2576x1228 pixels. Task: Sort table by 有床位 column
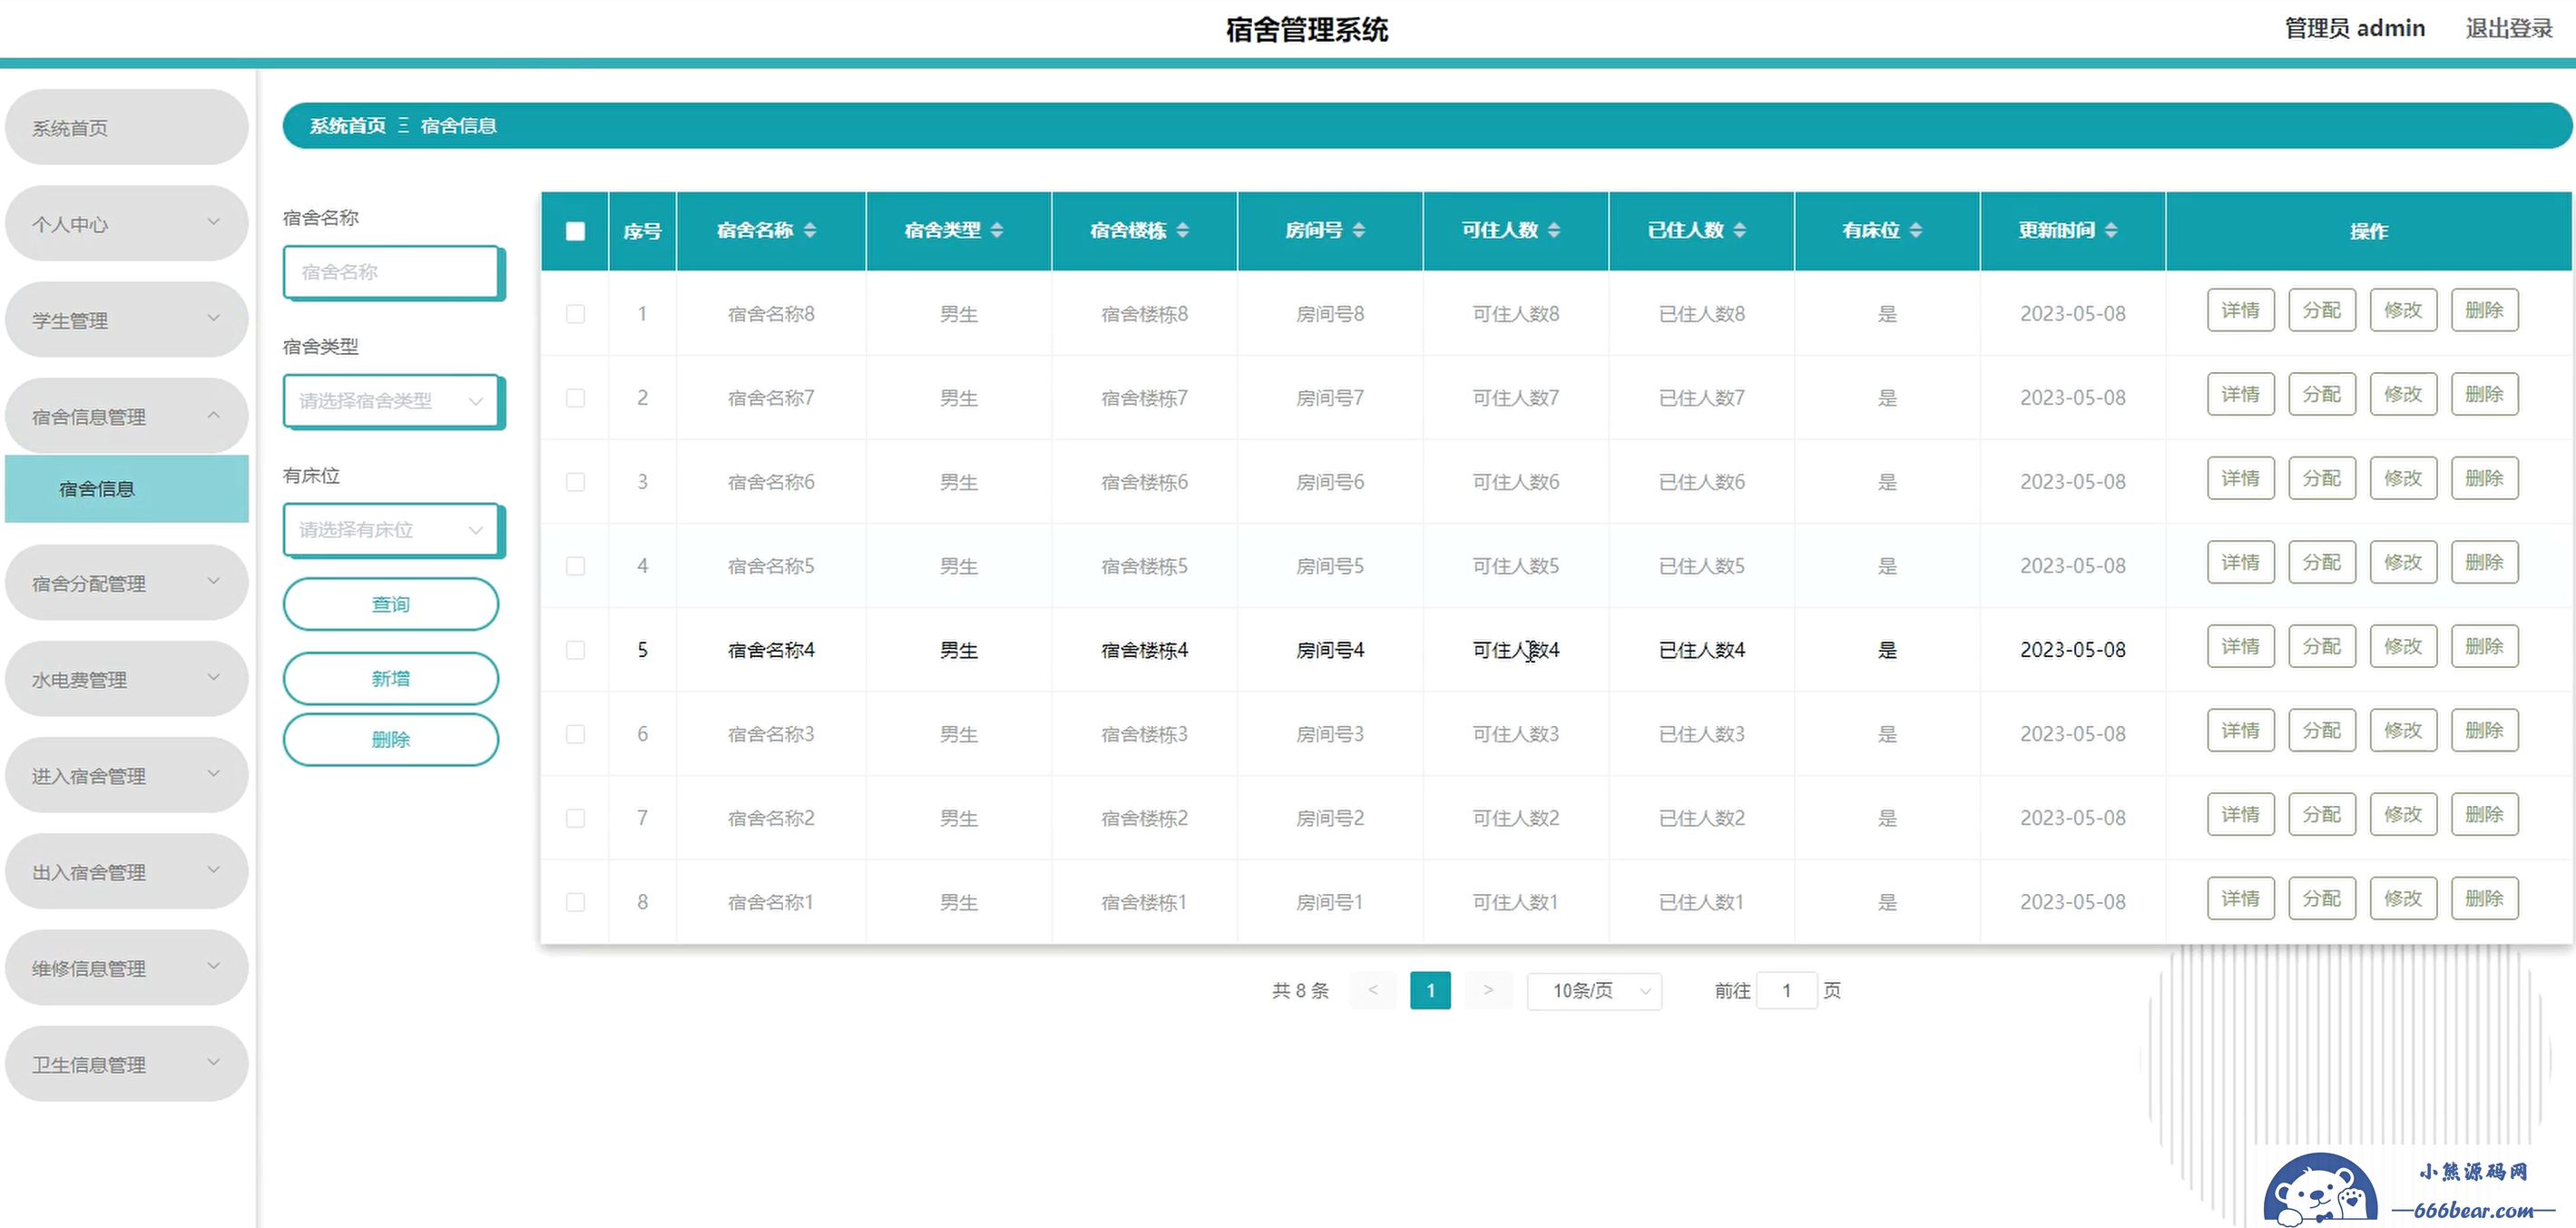(1915, 231)
